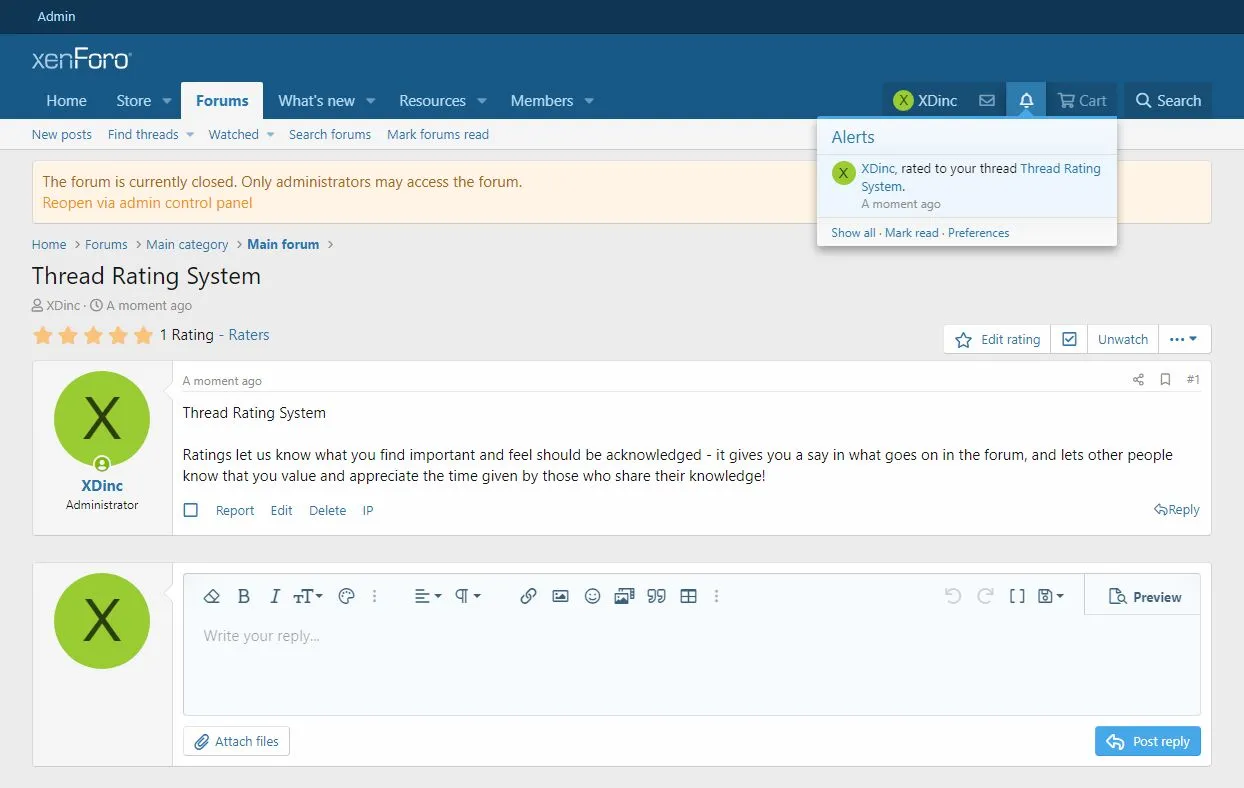Expand the thread tools three-dots dropdown
Viewport: 1244px width, 788px height.
pyautogui.click(x=1184, y=339)
